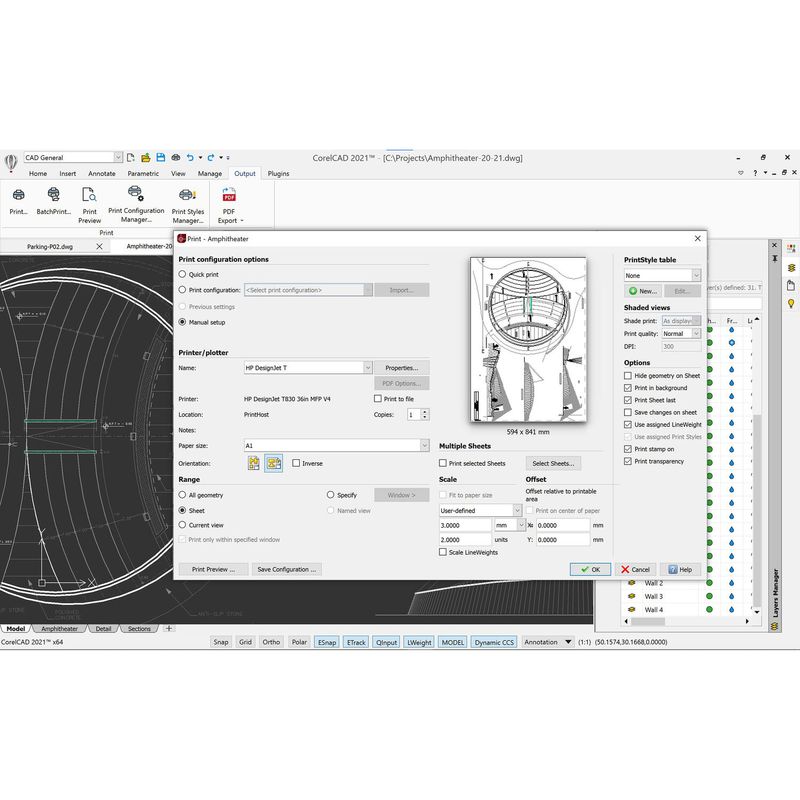Switch to the Sections sheet tab
Viewport: 800px width, 800px height.
point(139,629)
